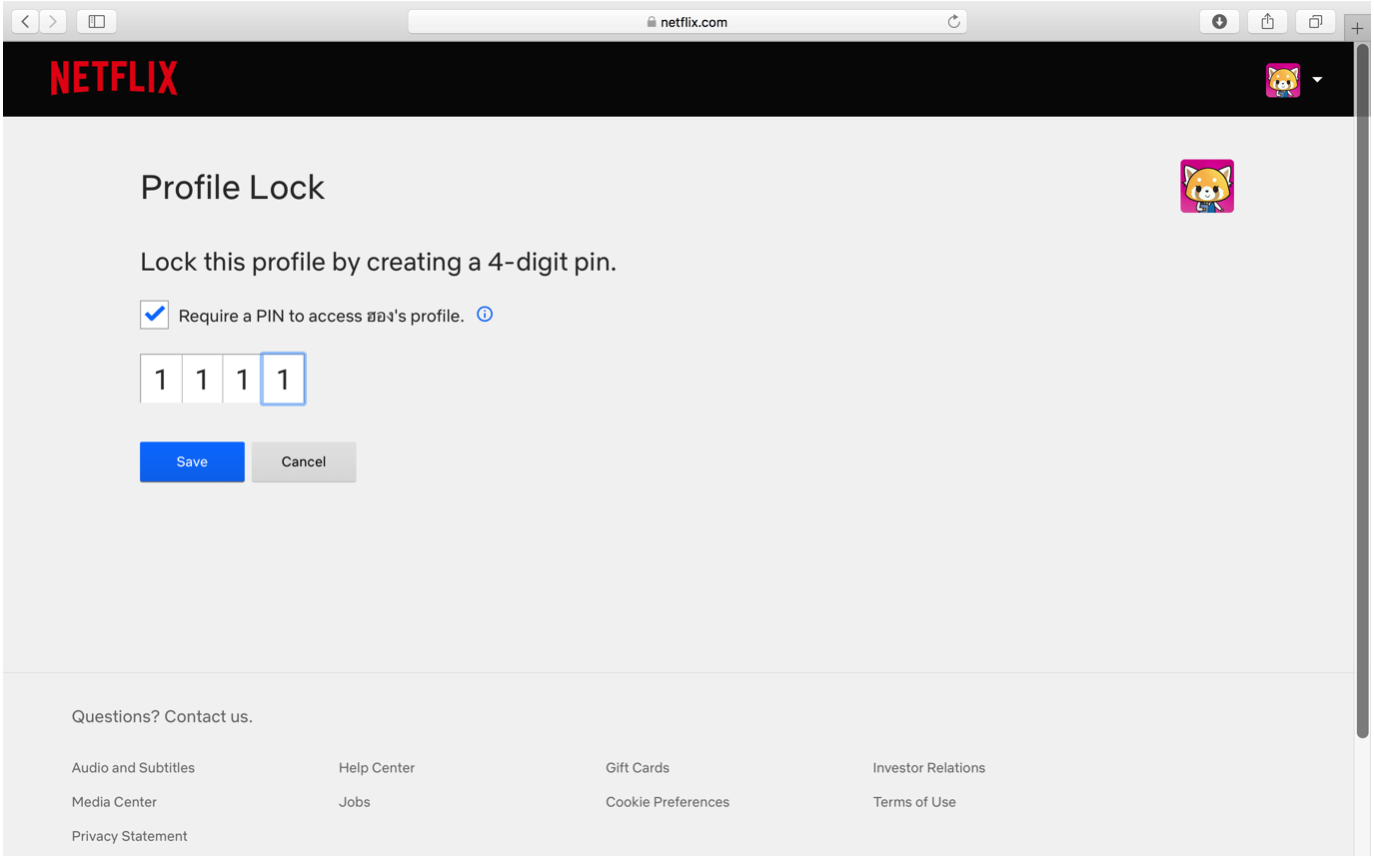Click the info icon beside PIN requirement
This screenshot has height=856, width=1374.
tap(485, 315)
